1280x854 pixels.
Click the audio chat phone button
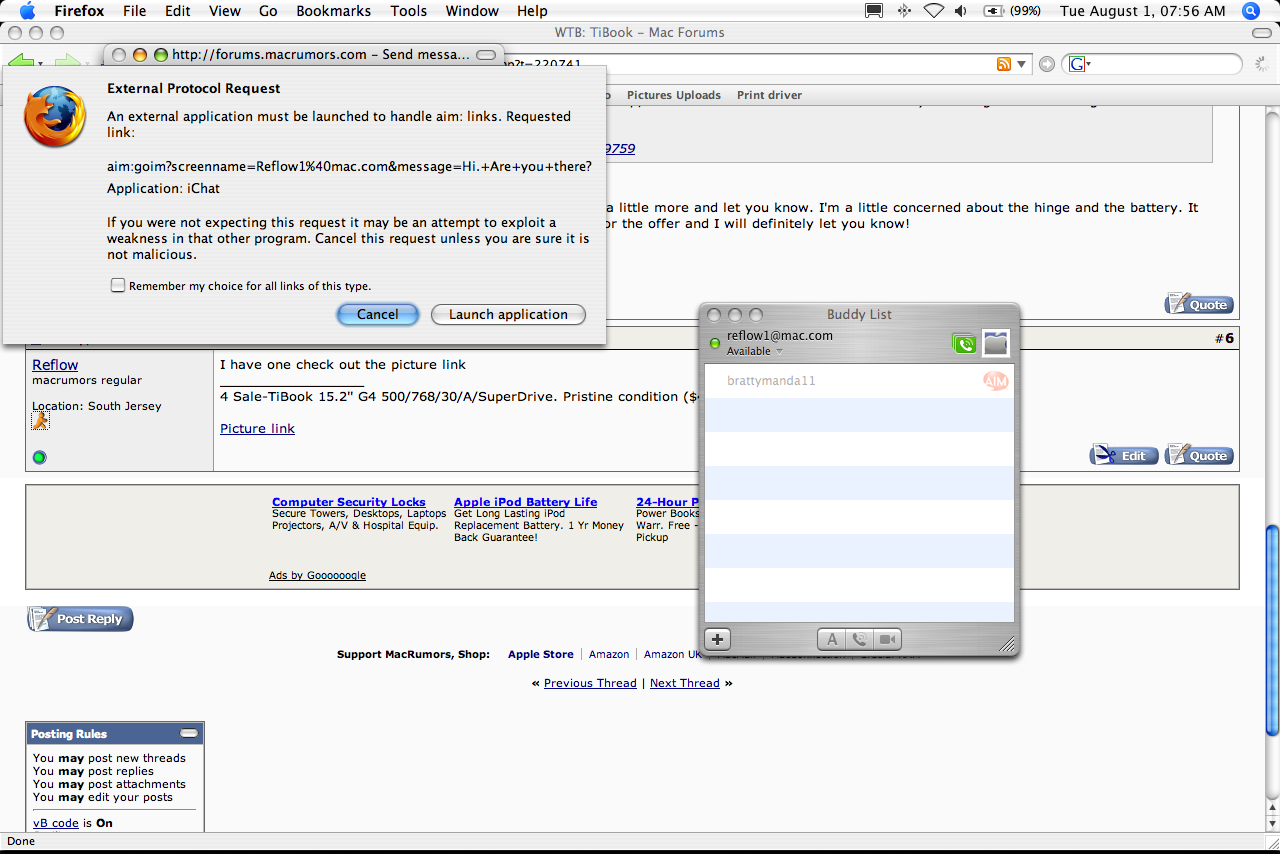(859, 639)
